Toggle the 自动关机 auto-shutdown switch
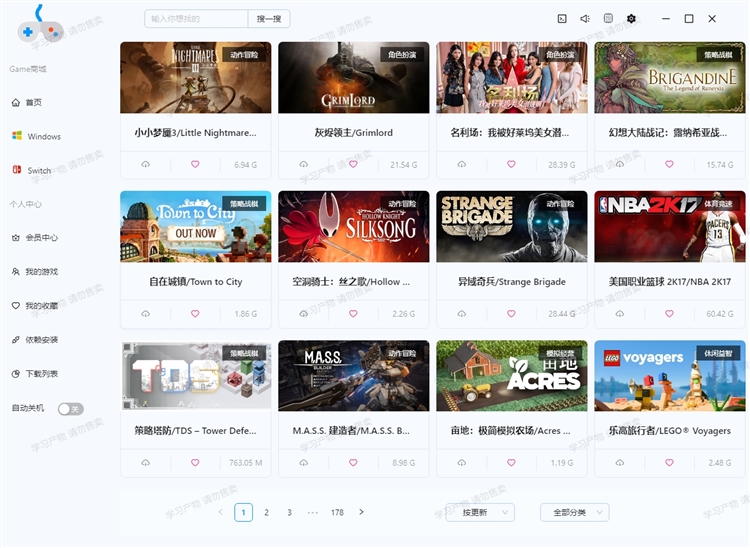Viewport: 750px width, 548px height. point(71,409)
